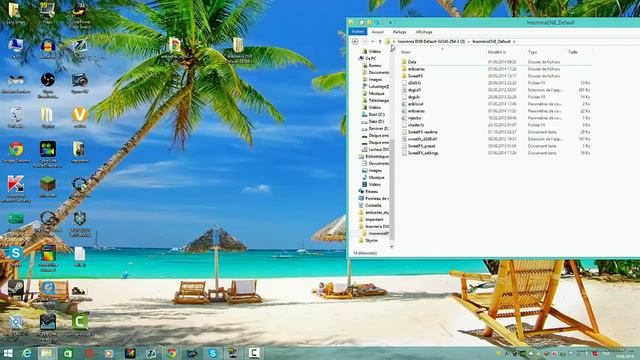640x360 pixels.
Task: Sort files by the Modifié le column
Action: click(x=497, y=52)
